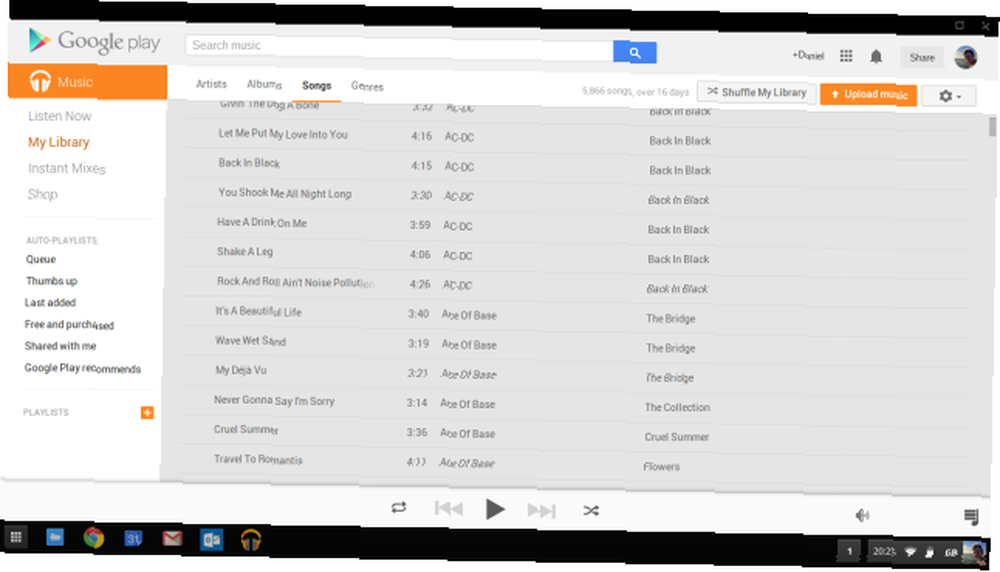This screenshot has height=572, width=1000.
Task: Open Shop in the sidebar
Action: pos(42,194)
